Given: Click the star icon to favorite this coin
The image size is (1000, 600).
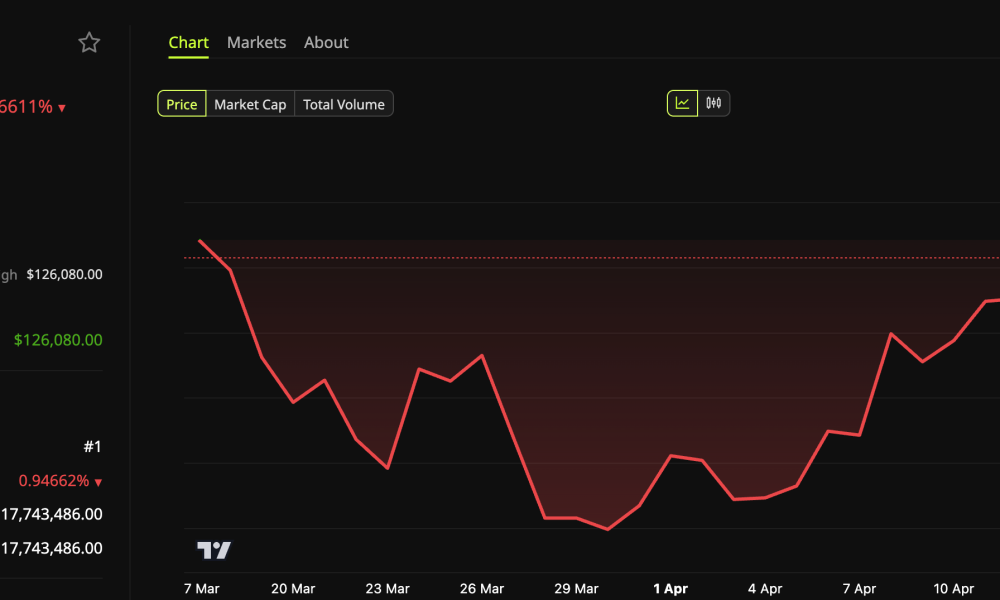Looking at the screenshot, I should tap(89, 42).
